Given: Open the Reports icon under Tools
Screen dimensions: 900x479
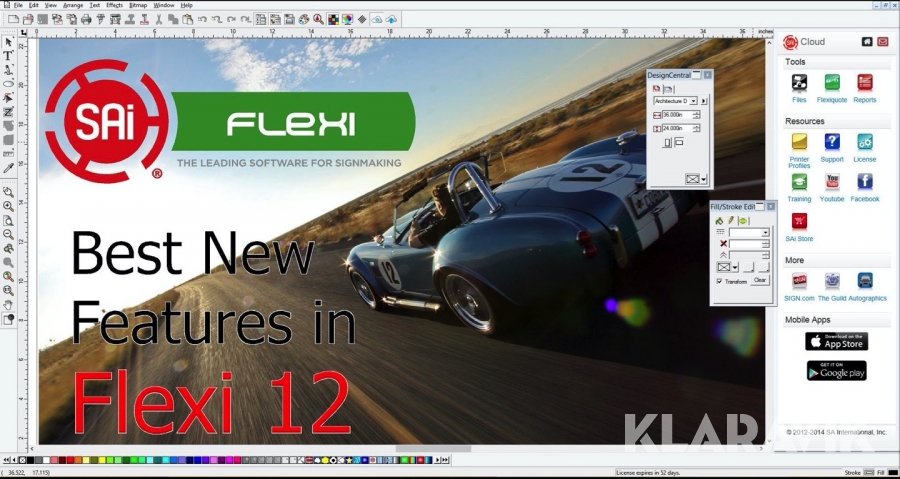Looking at the screenshot, I should coord(865,83).
